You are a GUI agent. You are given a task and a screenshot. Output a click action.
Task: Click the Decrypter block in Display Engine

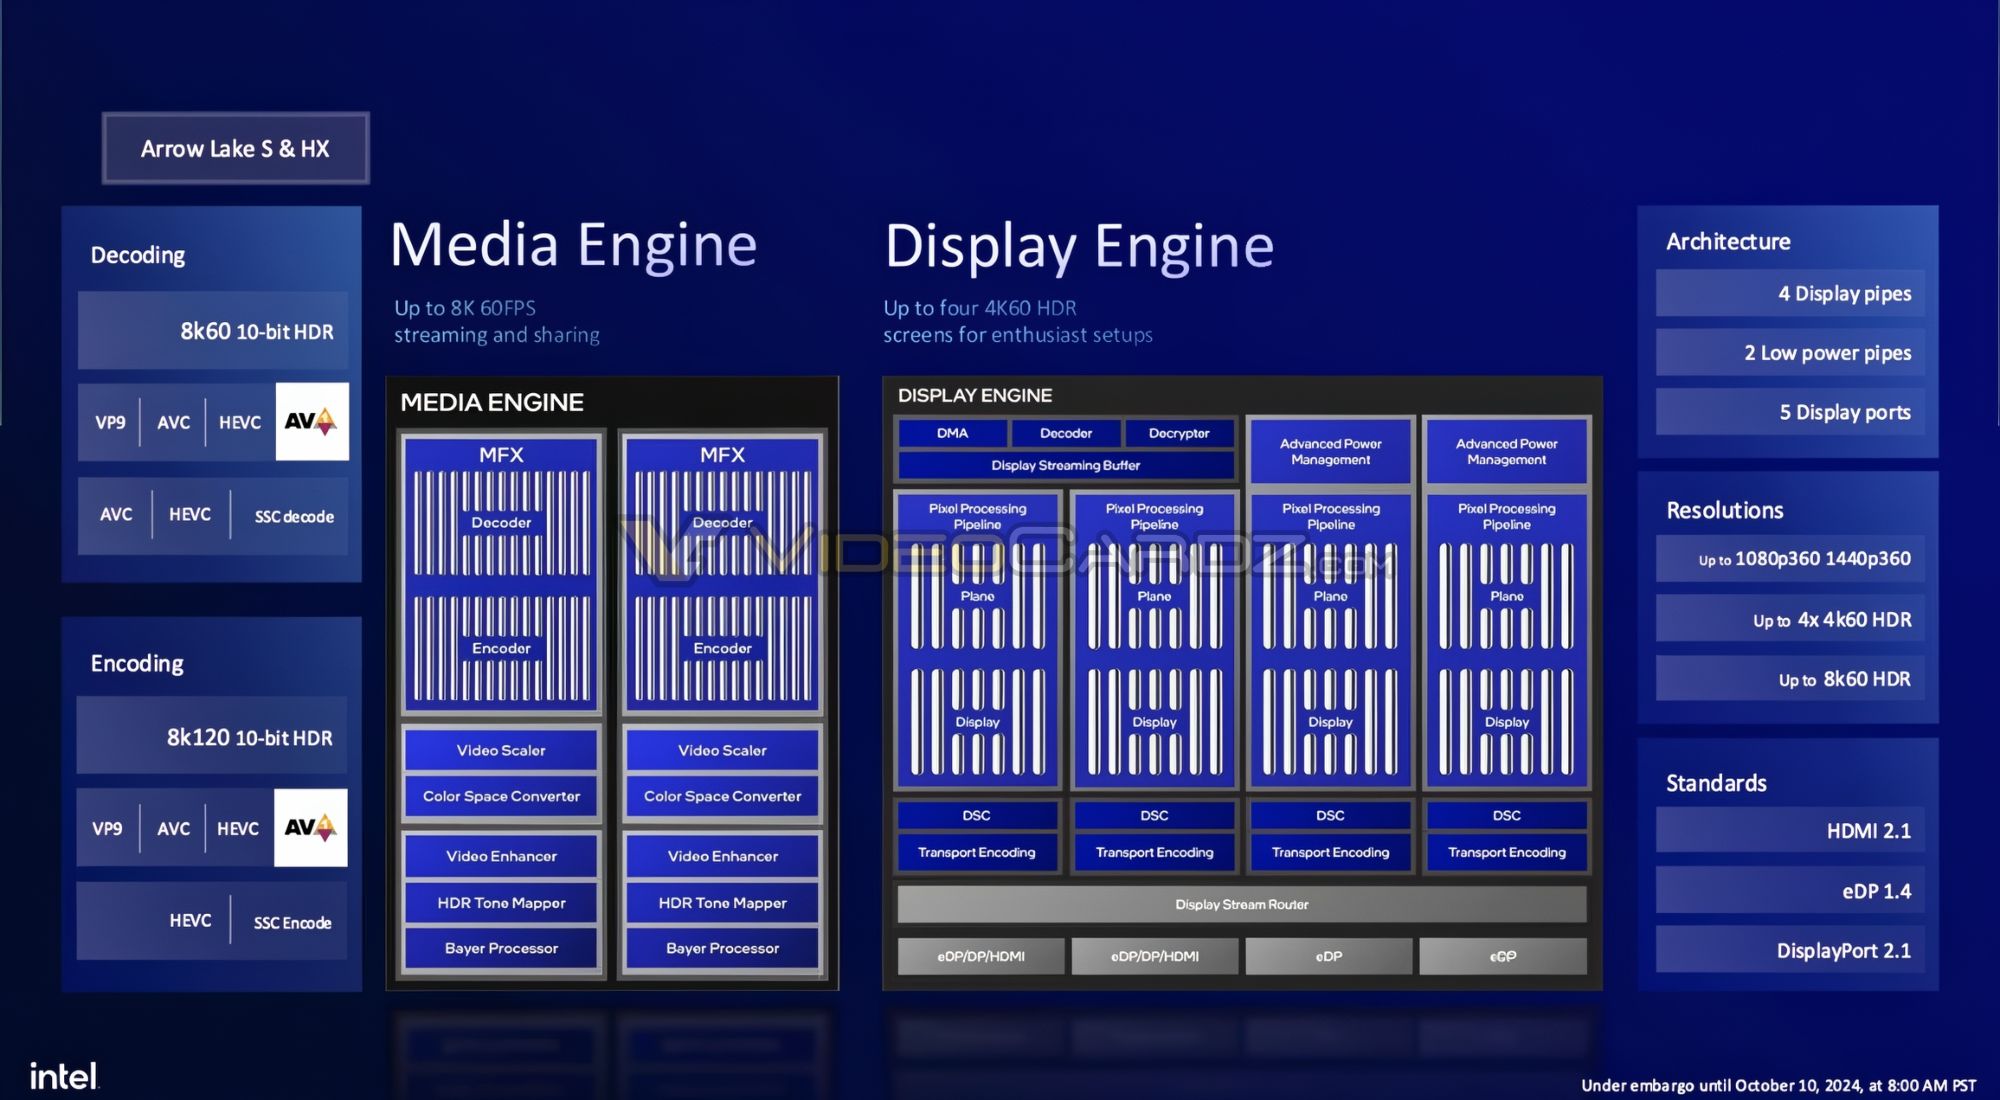click(1178, 433)
